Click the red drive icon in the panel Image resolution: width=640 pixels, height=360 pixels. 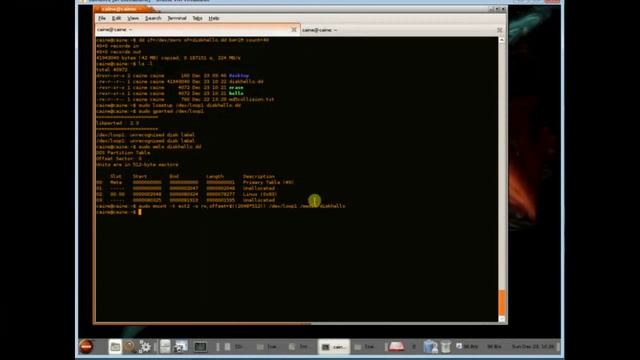click(x=396, y=347)
